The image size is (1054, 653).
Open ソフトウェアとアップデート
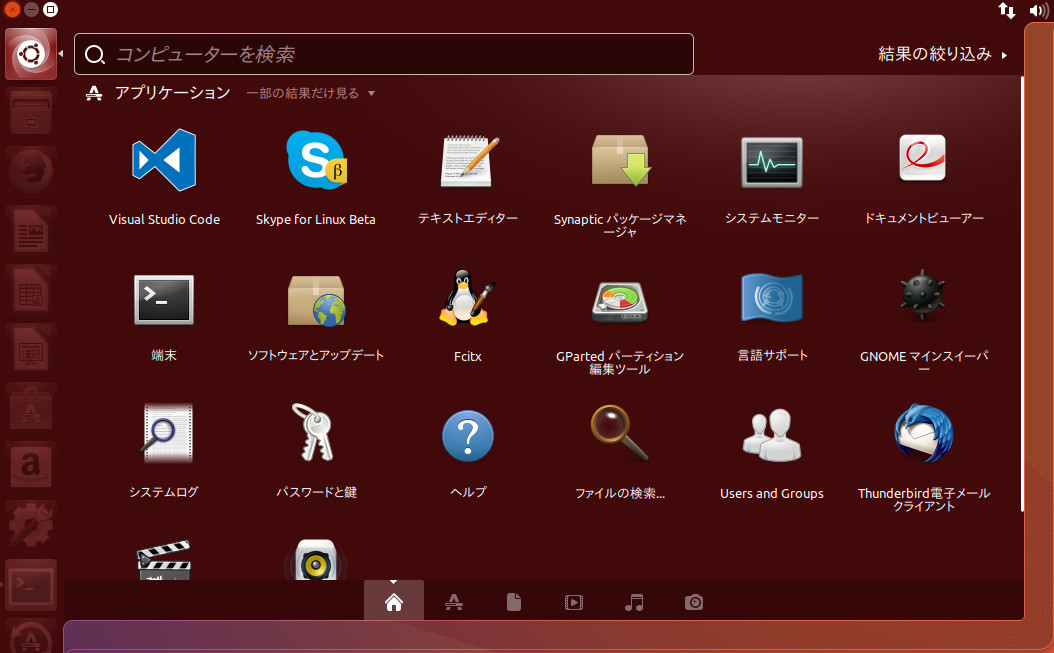(x=316, y=300)
